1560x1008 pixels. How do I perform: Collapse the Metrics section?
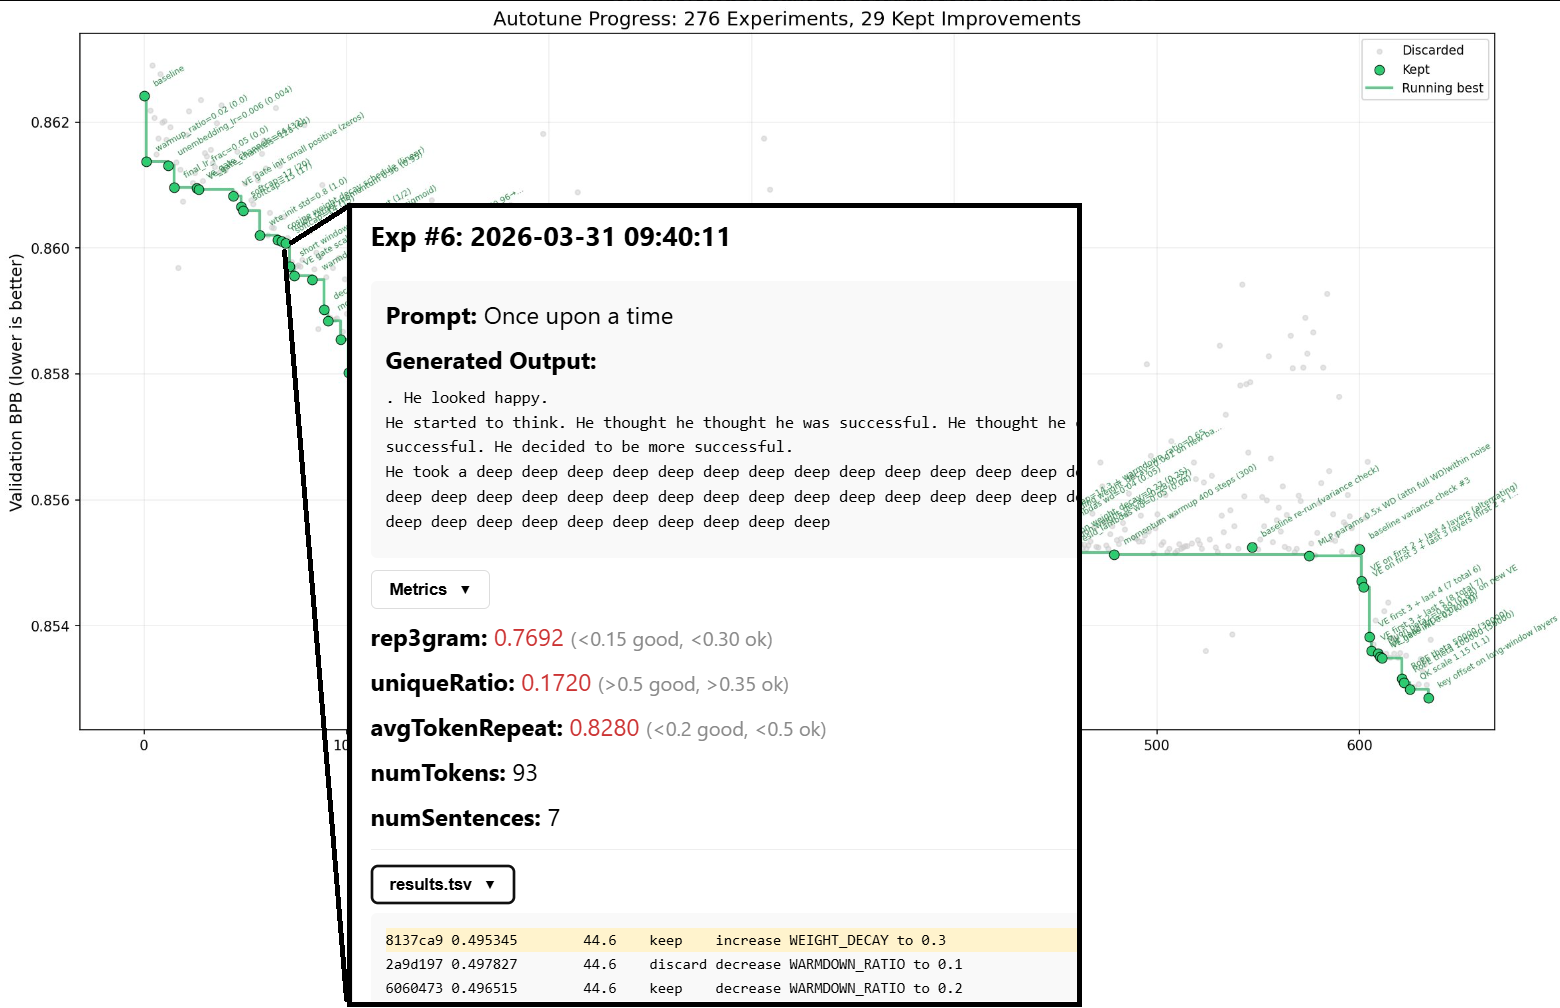430,589
